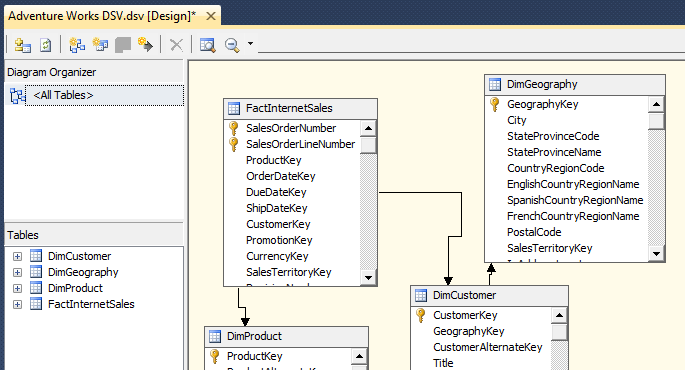Select DimProduct in the Tables tree

point(75,288)
